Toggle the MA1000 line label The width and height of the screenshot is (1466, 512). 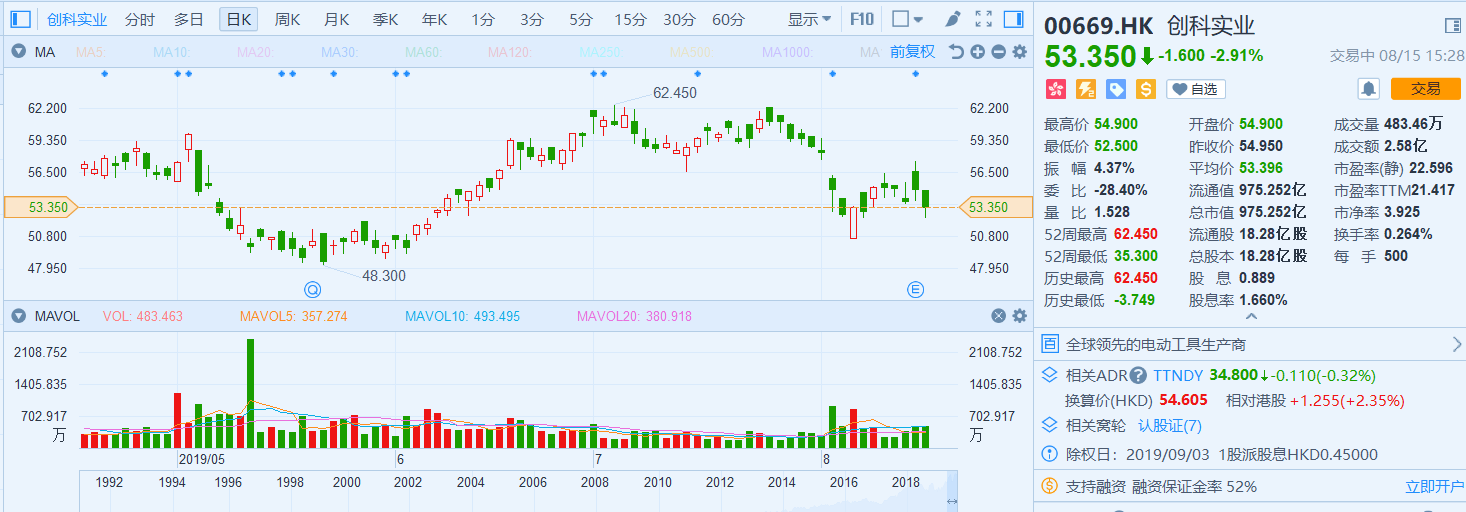[787, 52]
